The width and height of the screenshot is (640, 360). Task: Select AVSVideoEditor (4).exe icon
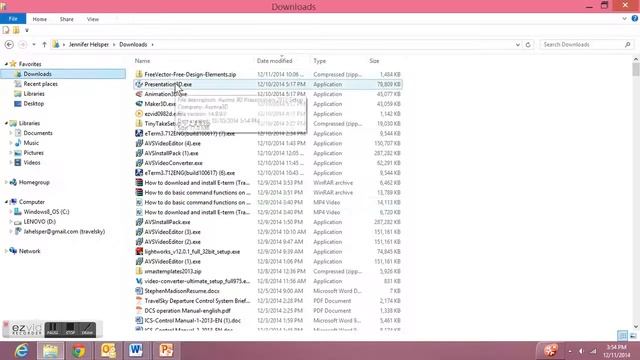(x=139, y=143)
